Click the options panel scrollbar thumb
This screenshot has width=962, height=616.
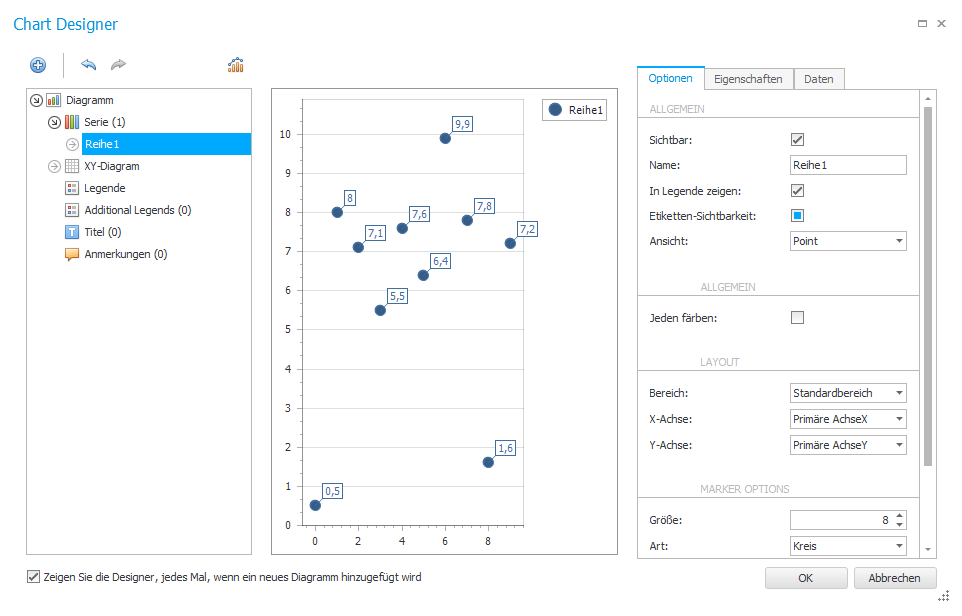pos(928,287)
